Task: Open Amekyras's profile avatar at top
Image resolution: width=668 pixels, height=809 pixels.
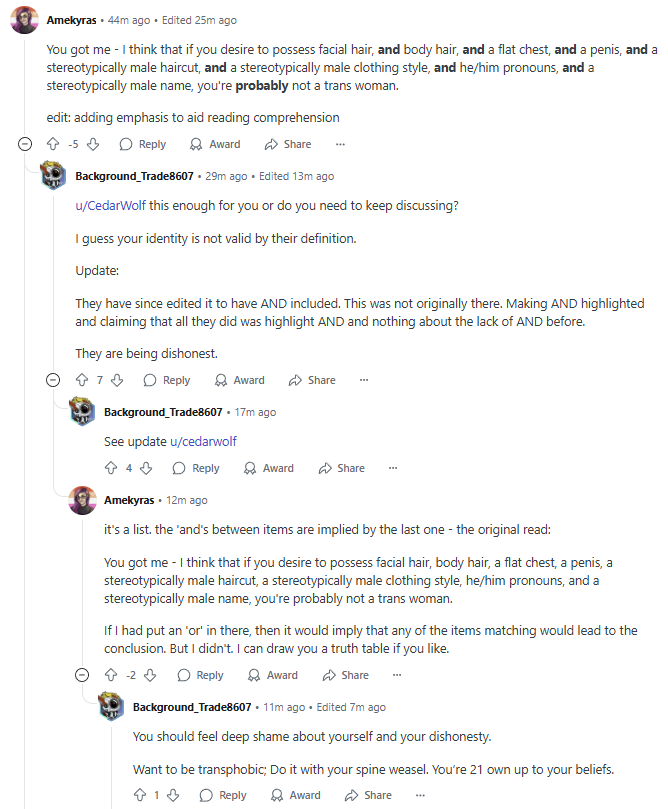Action: coord(24,20)
